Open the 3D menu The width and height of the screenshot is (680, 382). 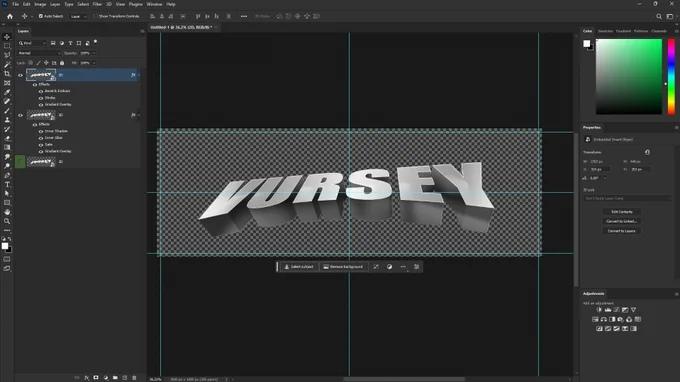(109, 4)
